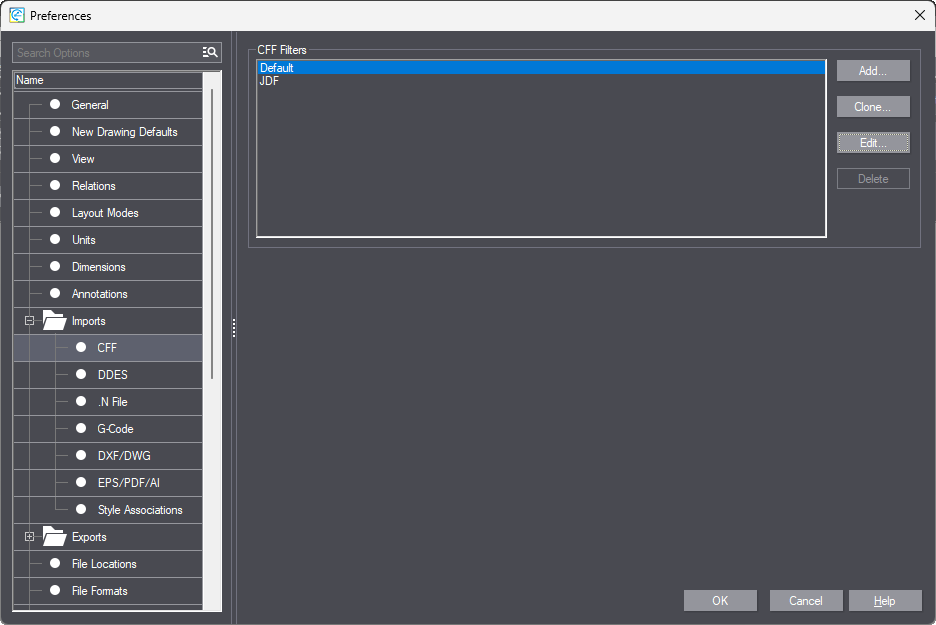
Task: Collapse the Imports tree node
Action: tap(29, 321)
